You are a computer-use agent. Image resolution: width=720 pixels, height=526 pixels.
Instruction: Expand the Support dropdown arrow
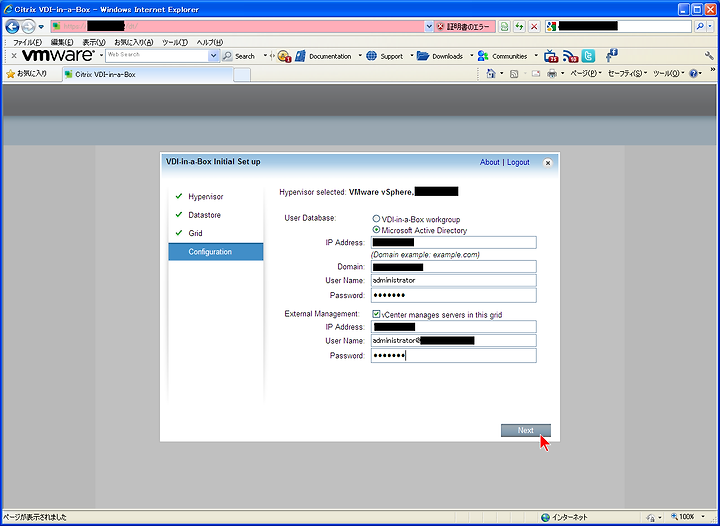pyautogui.click(x=412, y=56)
